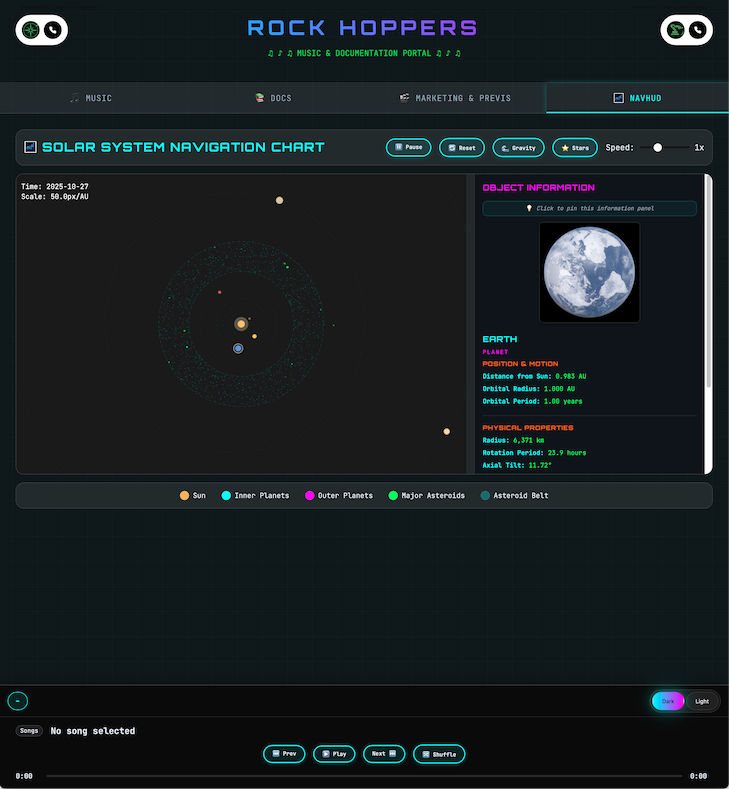Toggle the Stars background
Viewport: 729px width, 789px height.
pos(574,148)
